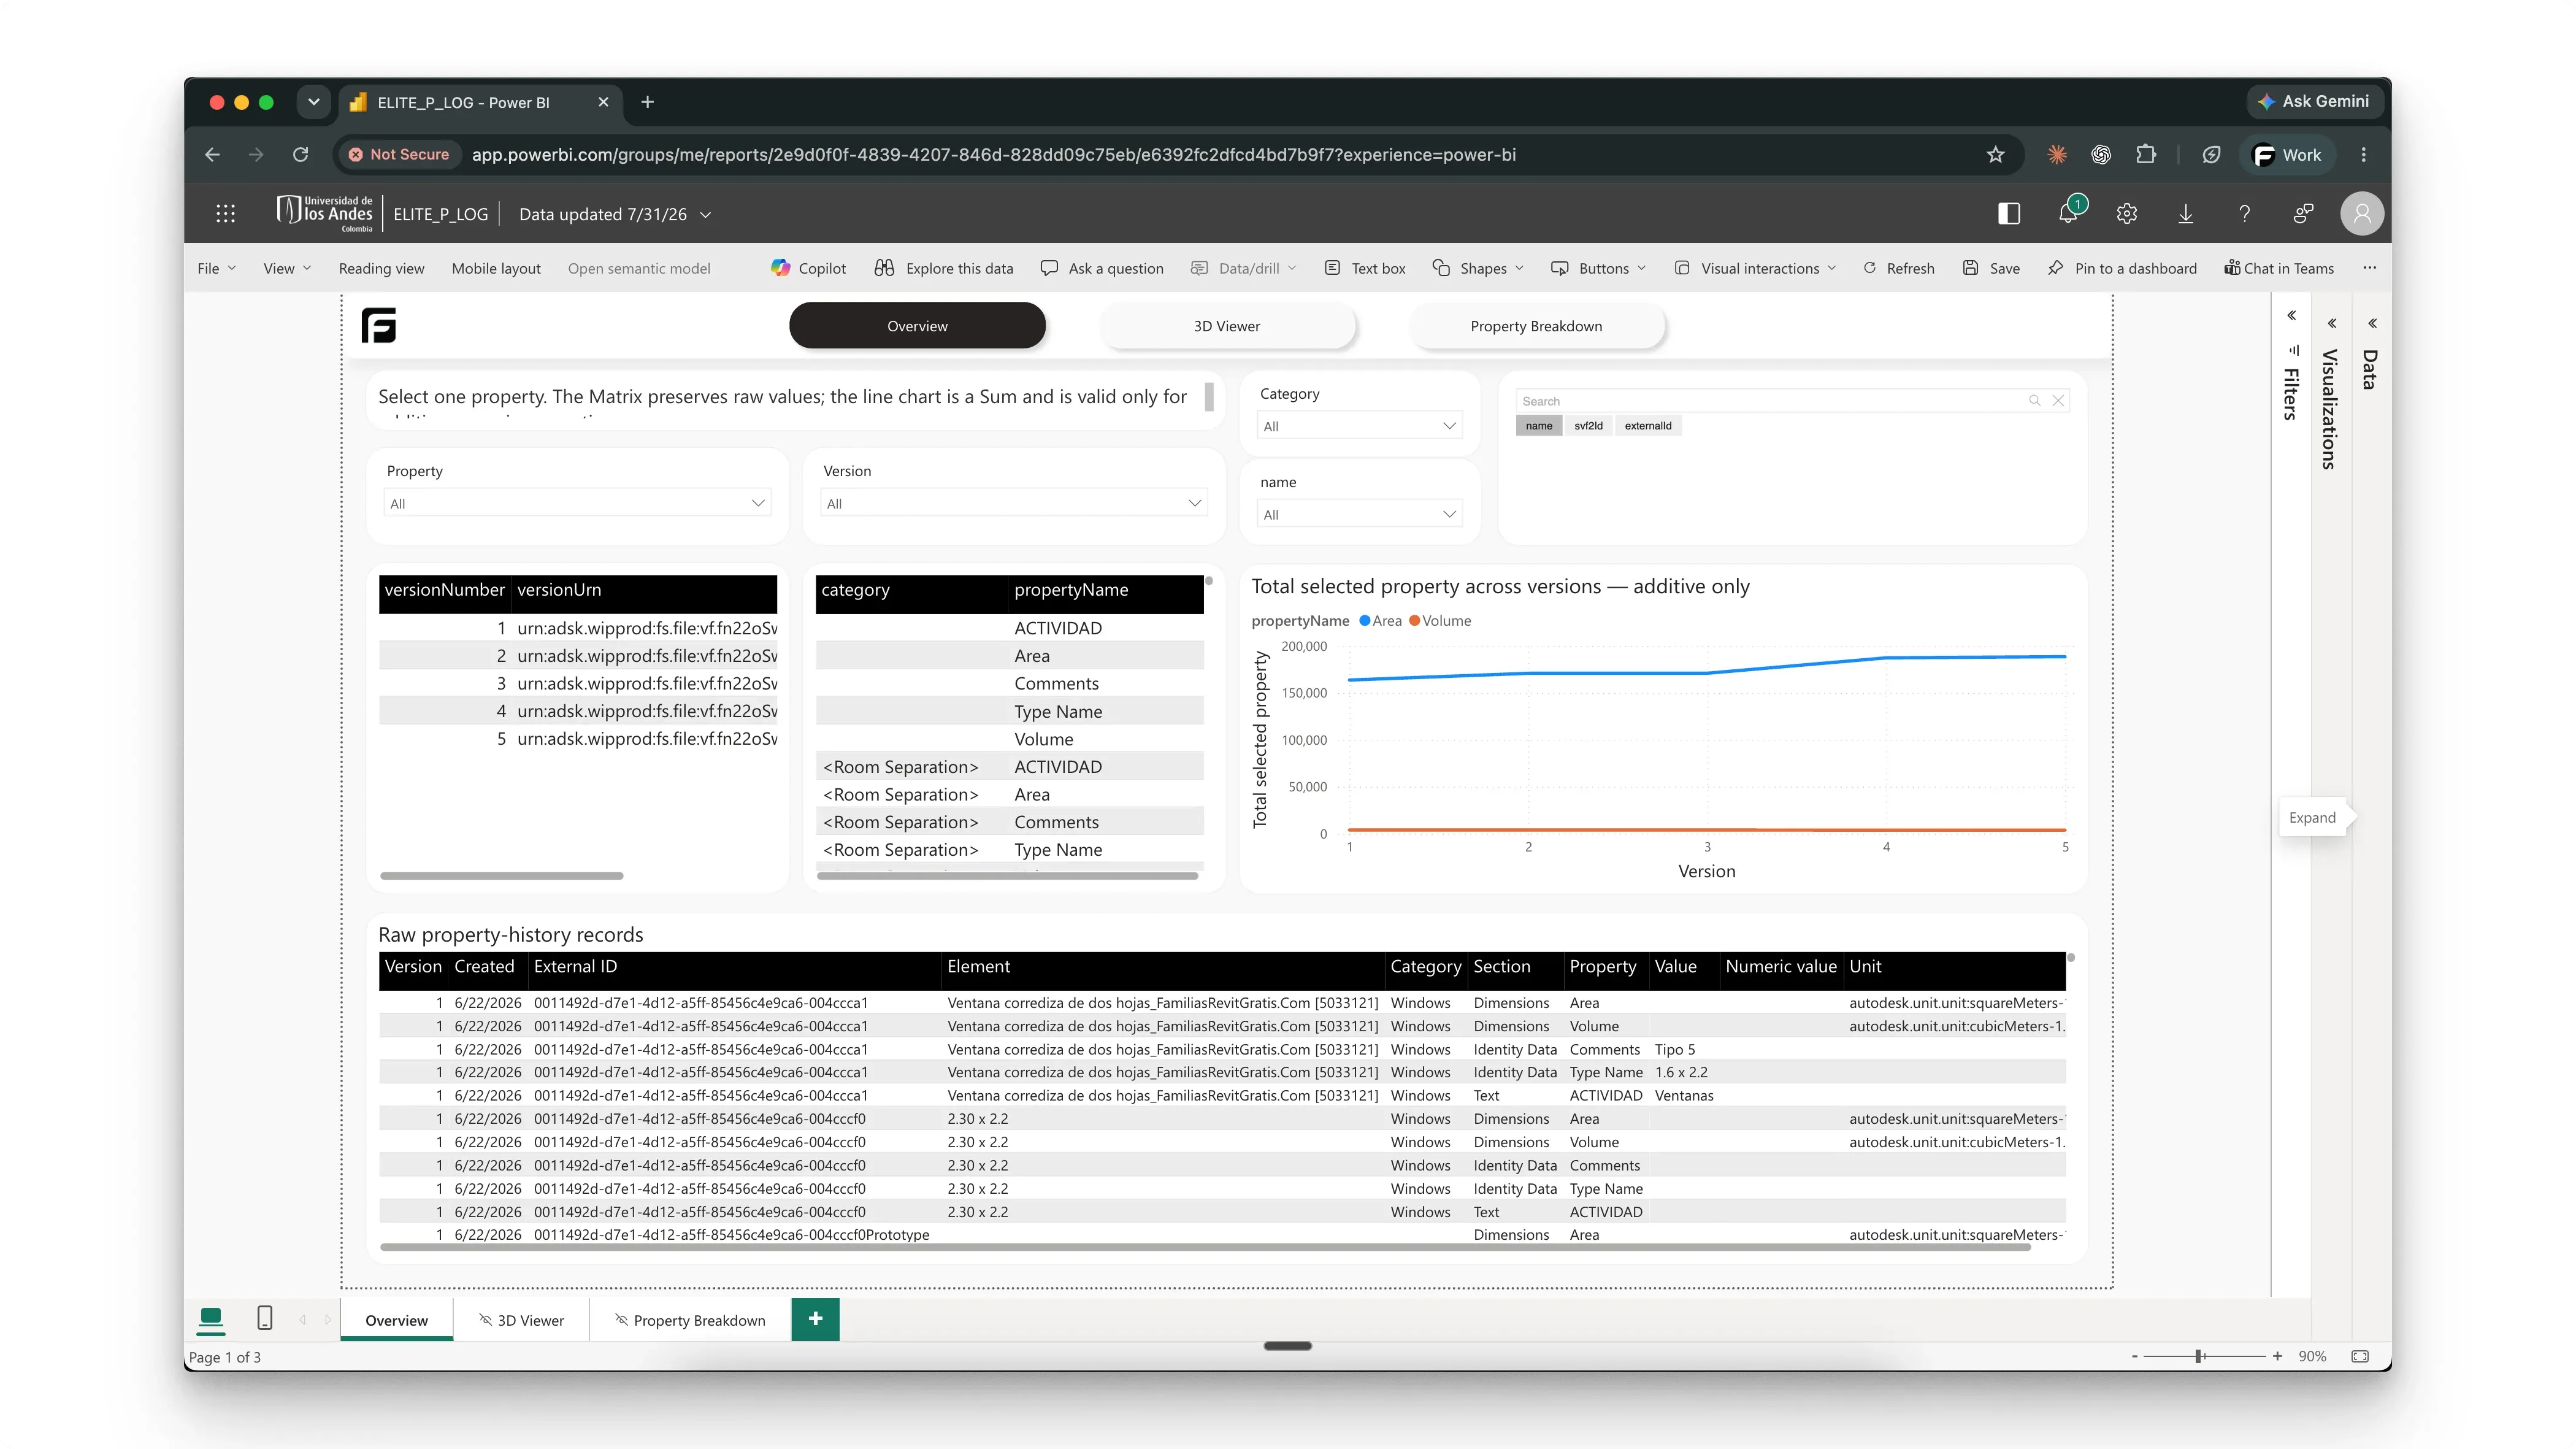Clear the search box with X icon
The height and width of the screenshot is (1449, 2576).
[2058, 401]
